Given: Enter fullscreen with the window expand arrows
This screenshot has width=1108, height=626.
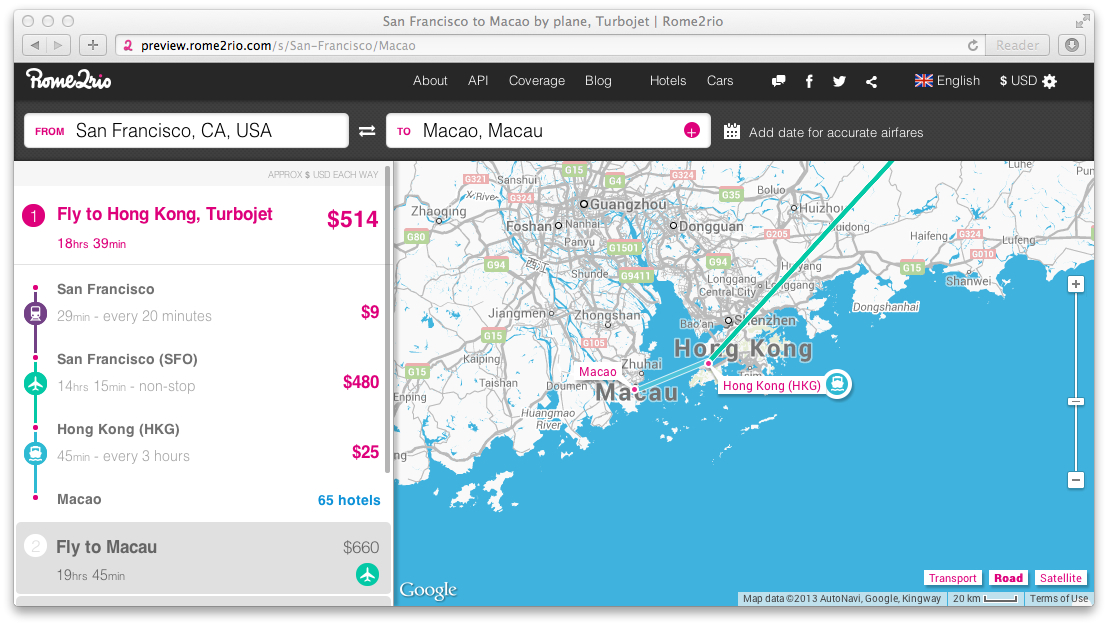Looking at the screenshot, I should tap(1082, 21).
